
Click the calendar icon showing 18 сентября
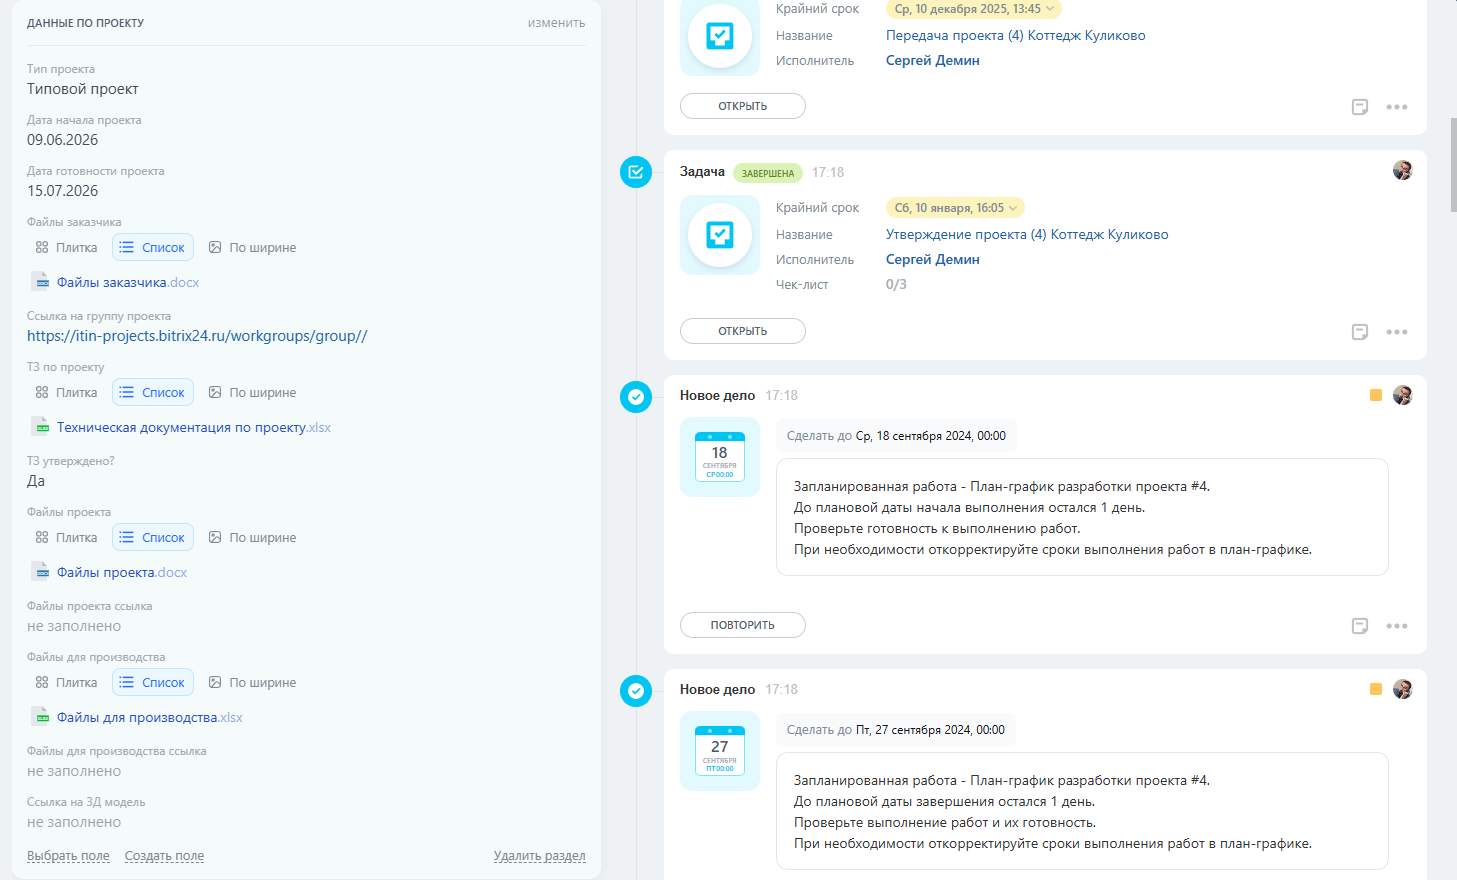click(x=720, y=457)
